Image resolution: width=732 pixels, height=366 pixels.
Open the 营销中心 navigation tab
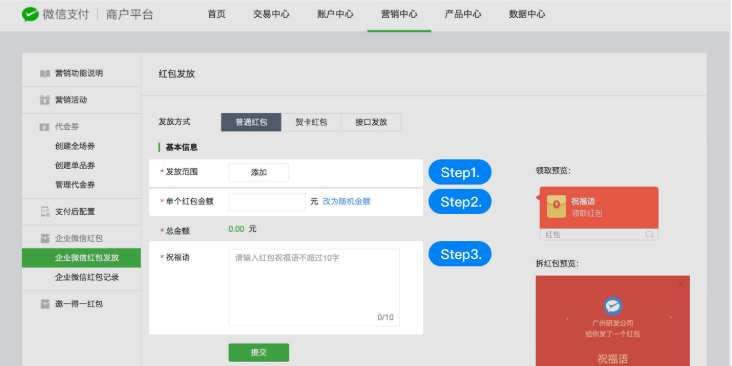point(399,14)
